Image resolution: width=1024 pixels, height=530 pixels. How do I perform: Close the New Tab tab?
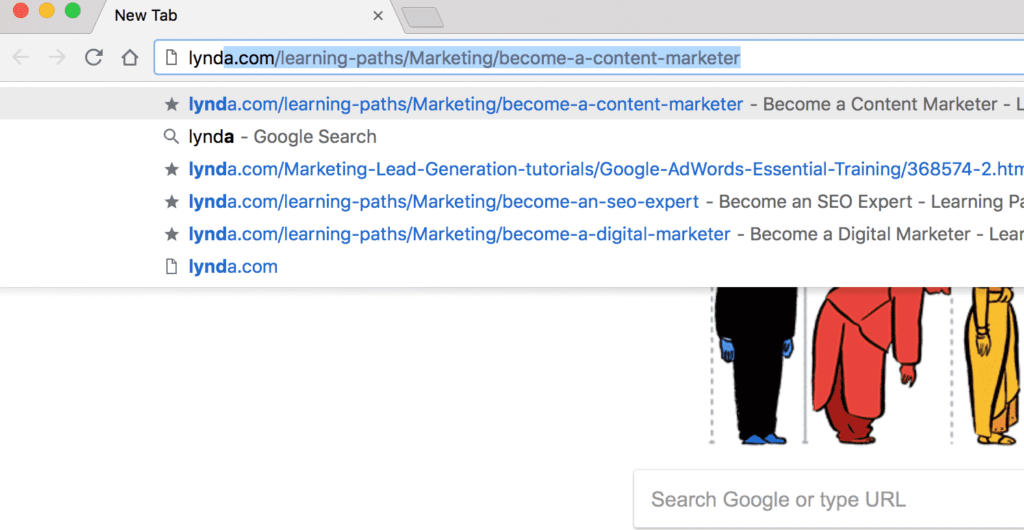[378, 16]
